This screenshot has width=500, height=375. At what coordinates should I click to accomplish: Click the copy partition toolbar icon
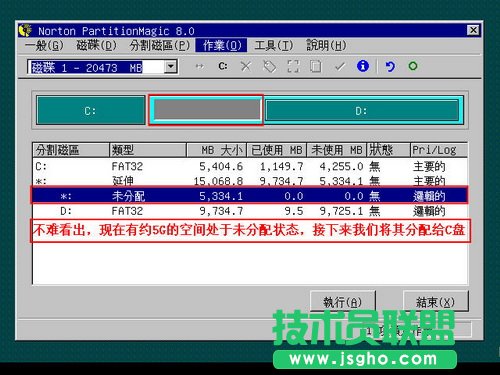click(x=315, y=66)
